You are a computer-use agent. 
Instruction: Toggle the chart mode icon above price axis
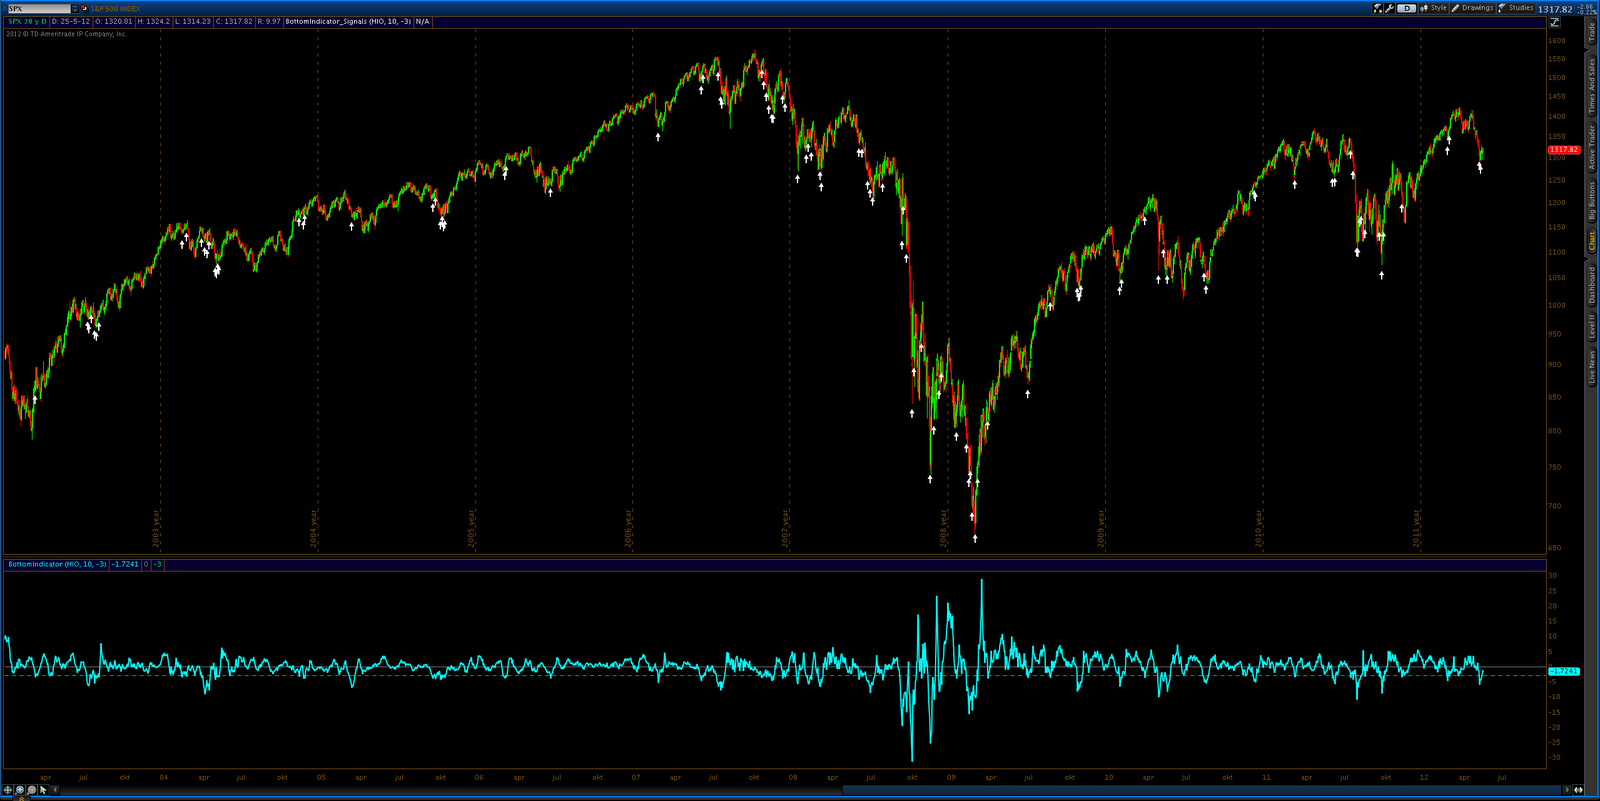tap(1555, 22)
